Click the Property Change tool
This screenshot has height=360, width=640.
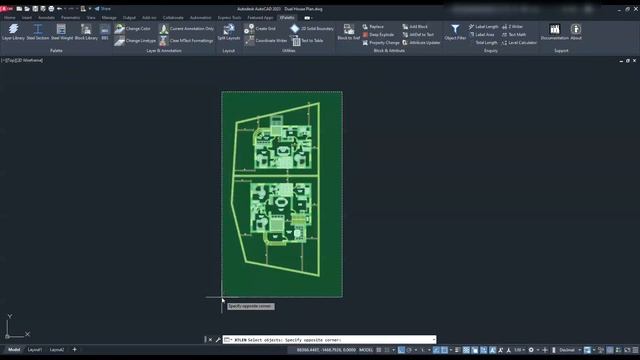coord(381,42)
